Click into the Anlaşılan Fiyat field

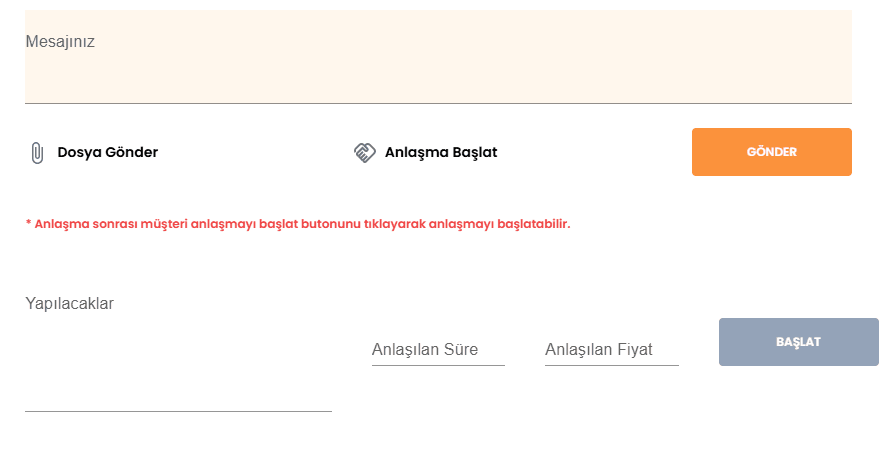(x=611, y=350)
